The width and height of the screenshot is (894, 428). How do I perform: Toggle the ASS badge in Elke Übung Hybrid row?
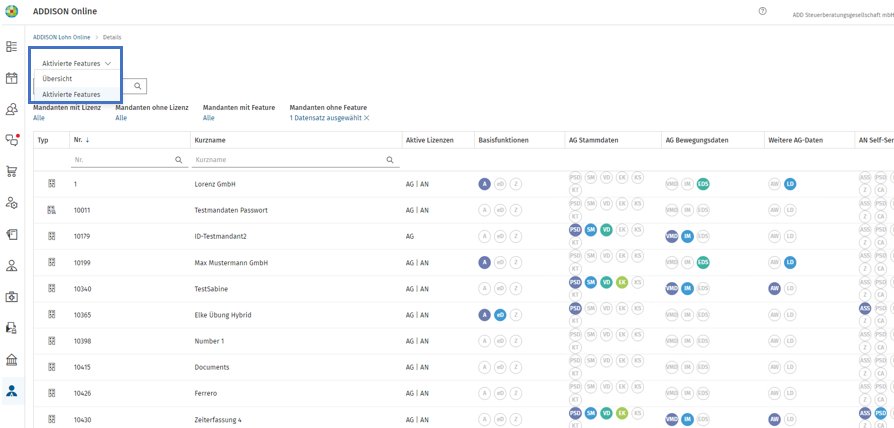864,308
